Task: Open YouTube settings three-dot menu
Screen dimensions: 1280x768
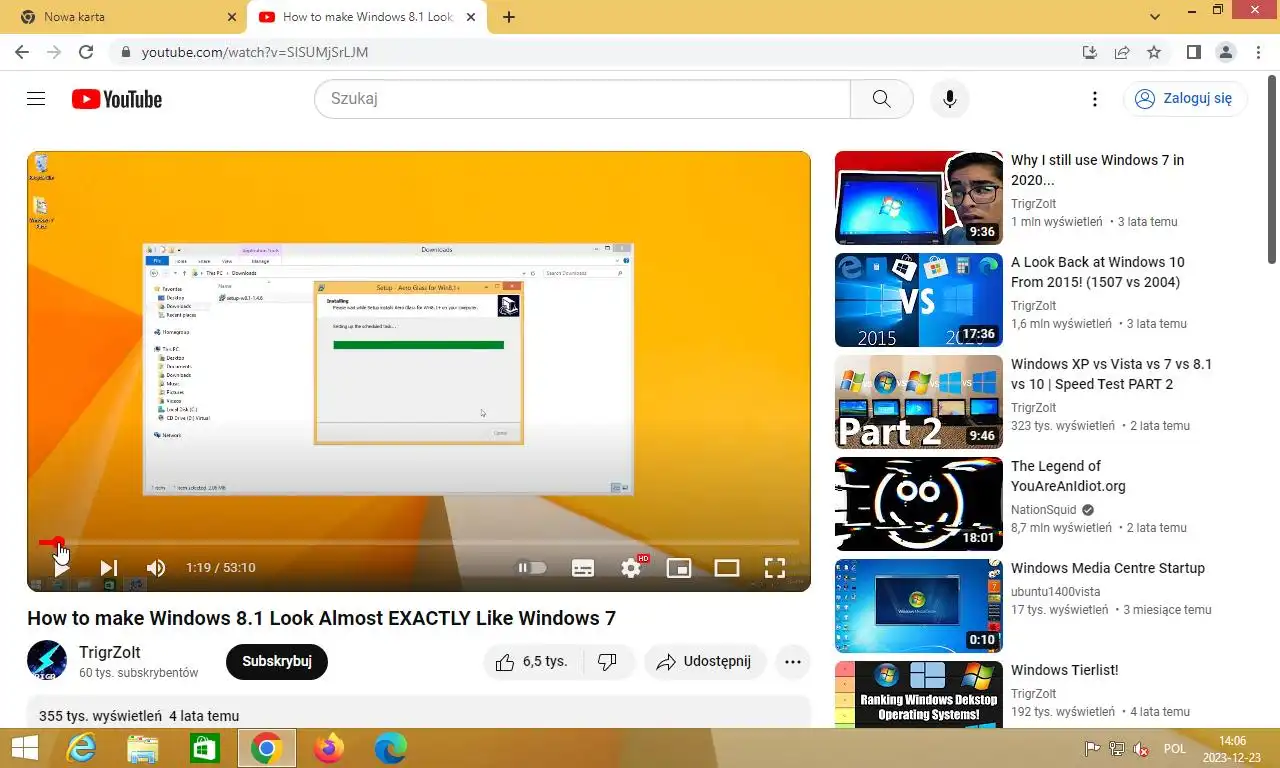Action: click(1095, 99)
